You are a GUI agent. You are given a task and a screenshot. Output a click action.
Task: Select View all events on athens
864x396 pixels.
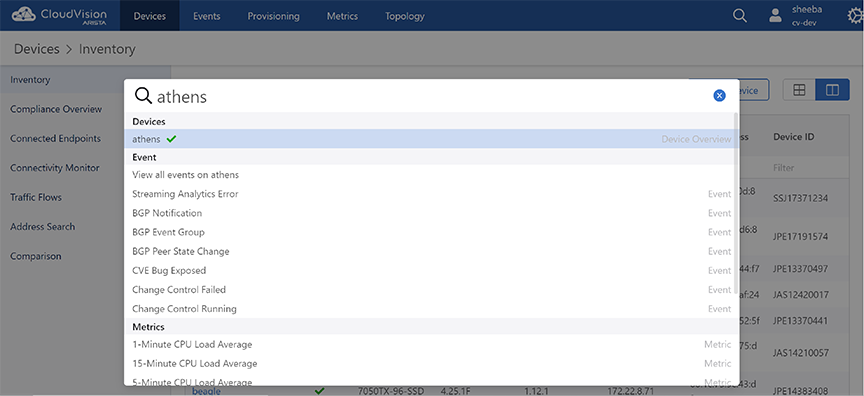(431, 175)
